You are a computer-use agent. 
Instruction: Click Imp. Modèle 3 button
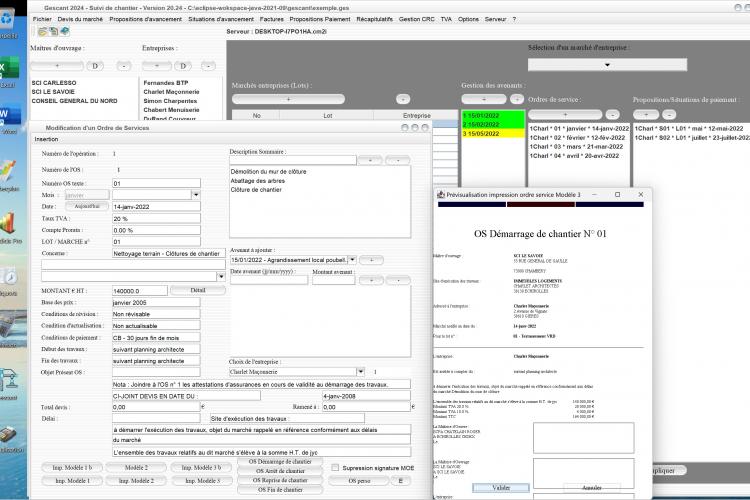(202, 480)
